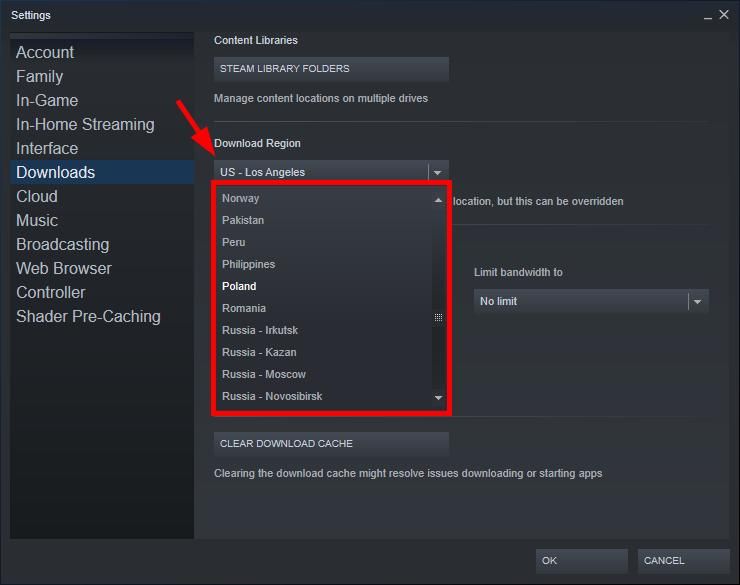Select Russia - Novosibirsk region
The width and height of the screenshot is (740, 585).
tap(272, 396)
